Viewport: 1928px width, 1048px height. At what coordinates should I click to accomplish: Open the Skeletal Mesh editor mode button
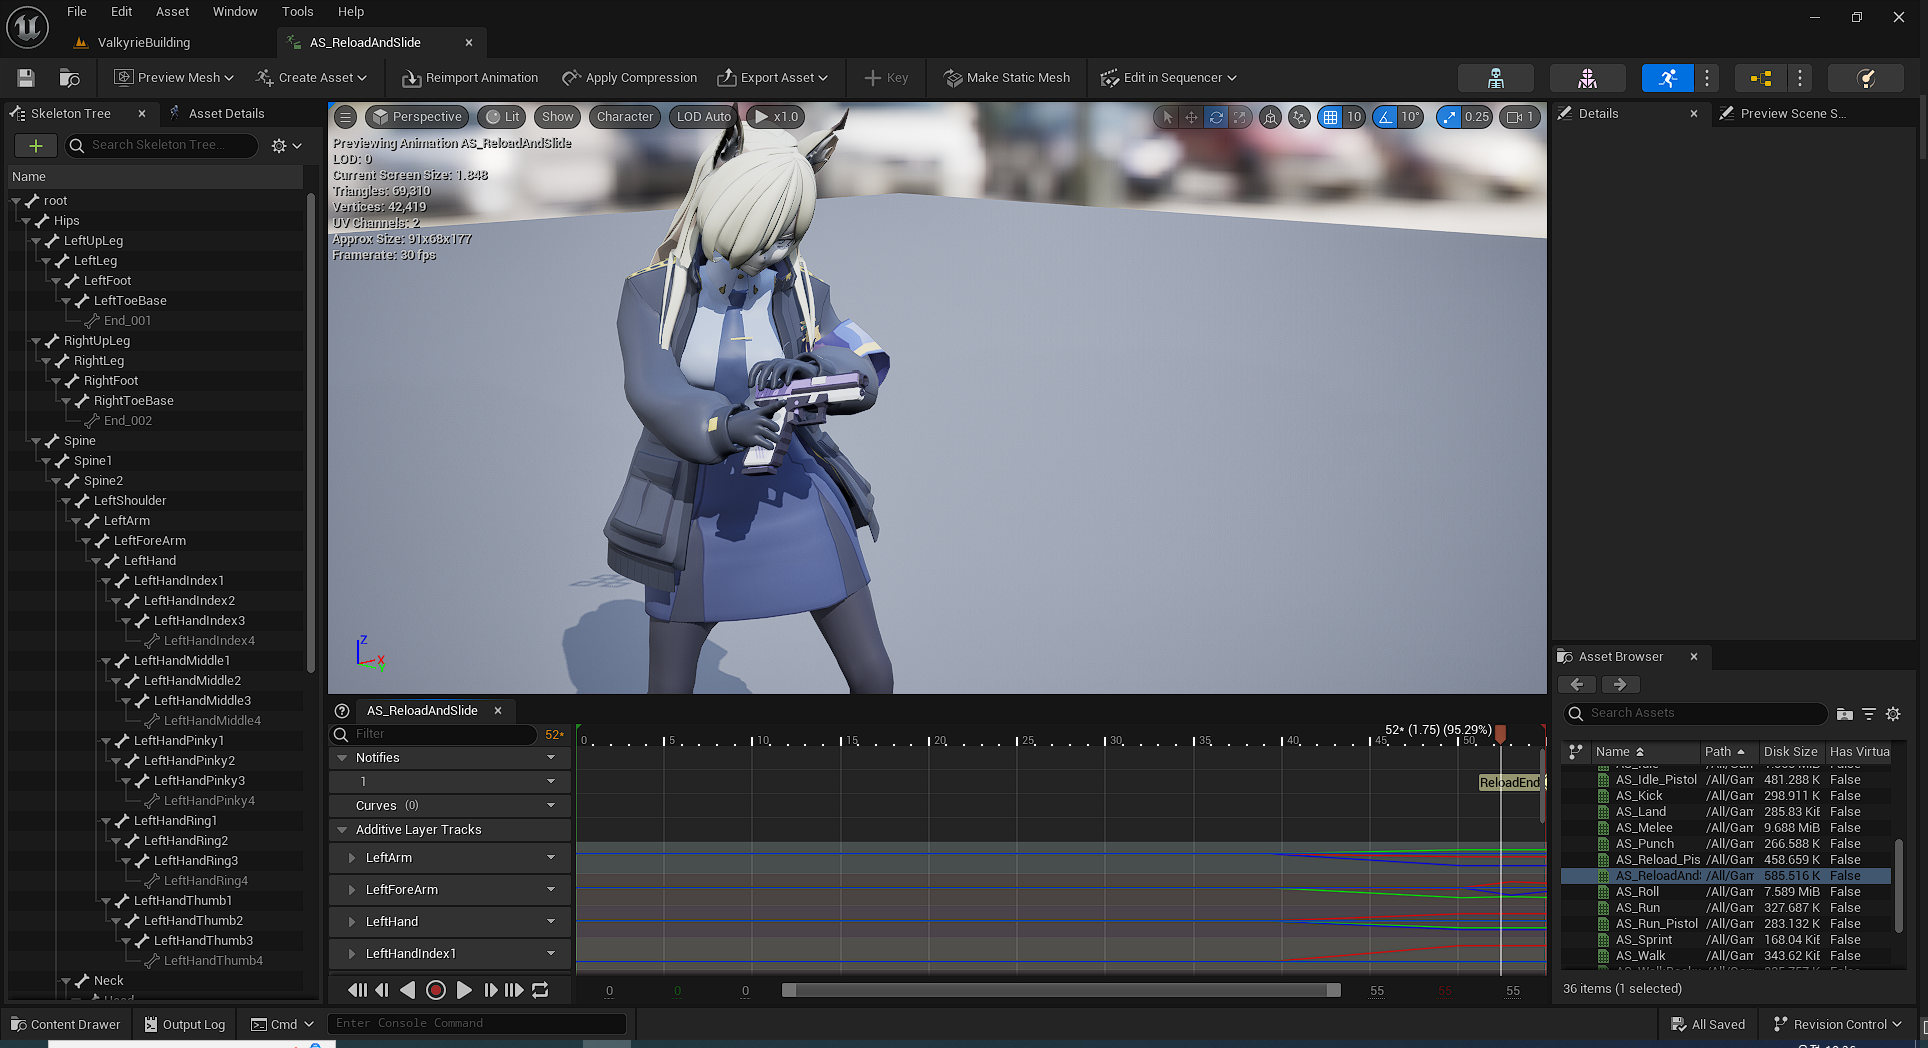click(1587, 78)
